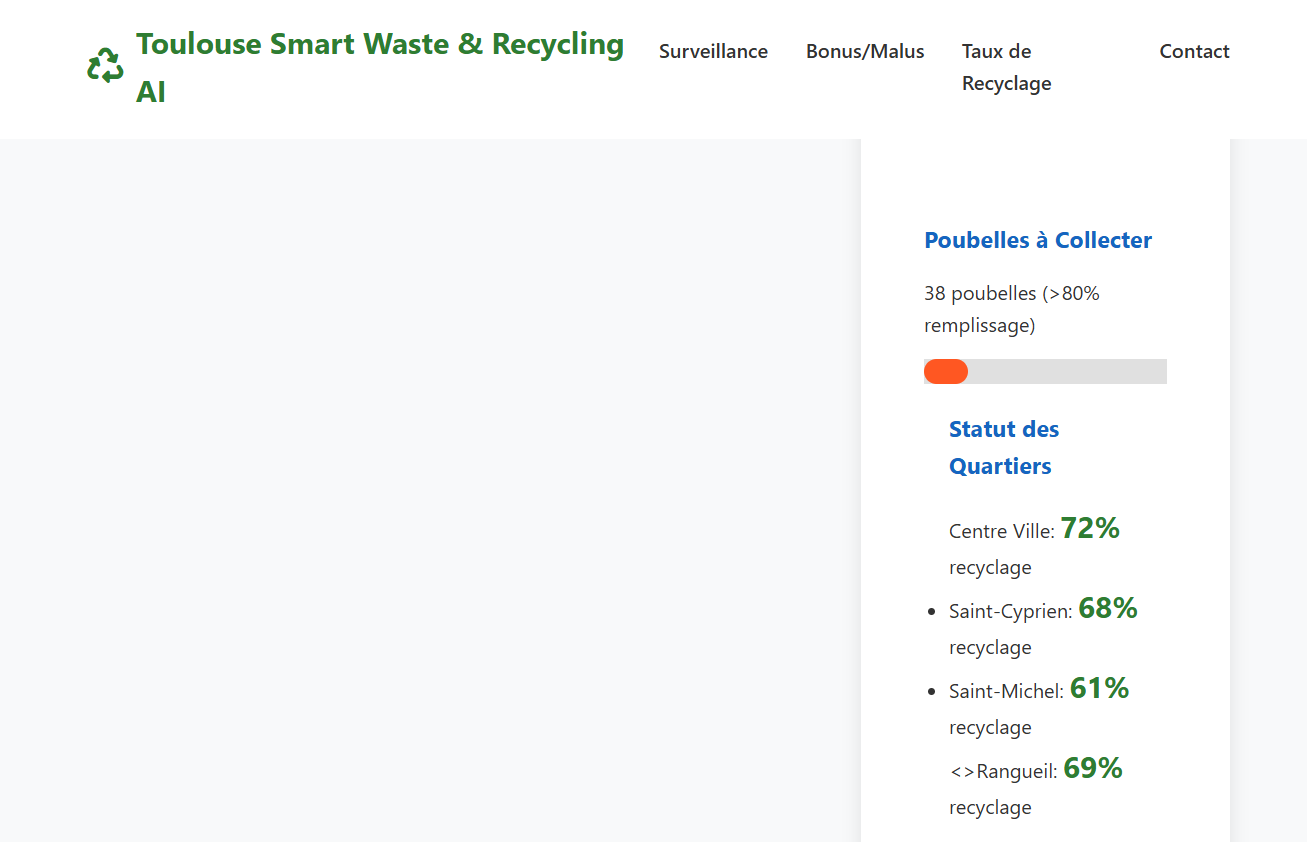
Task: Click the 72% recycling figure
Action: pyautogui.click(x=1090, y=528)
